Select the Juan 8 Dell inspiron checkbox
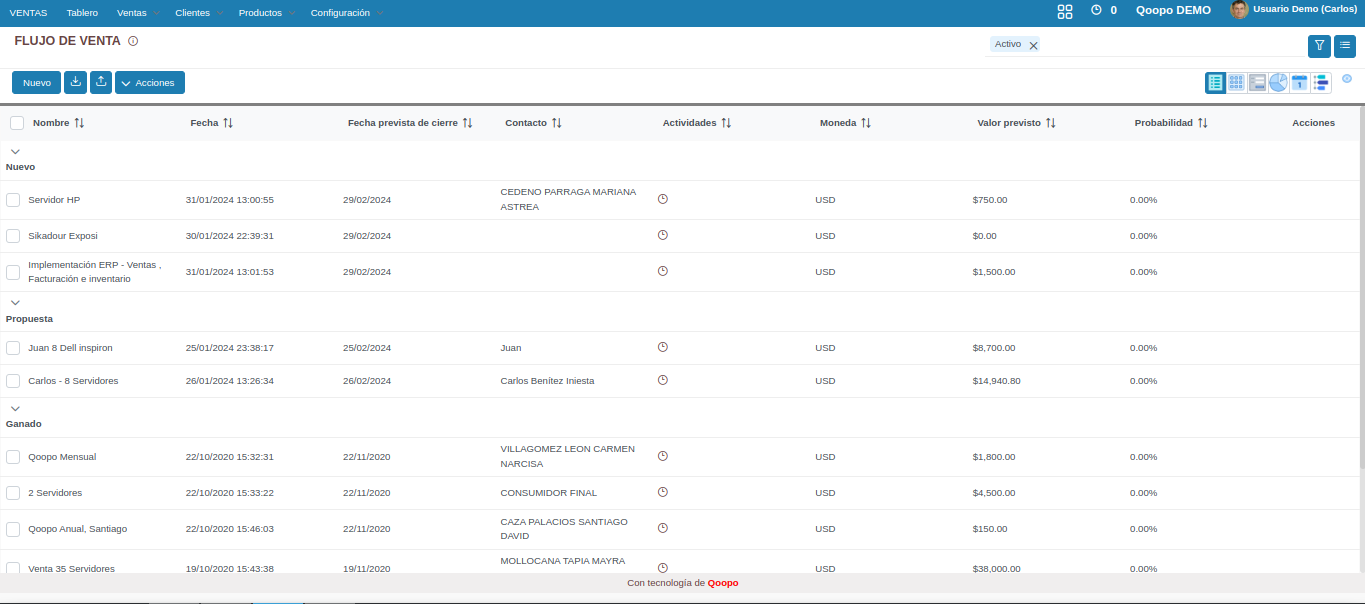 click(13, 348)
